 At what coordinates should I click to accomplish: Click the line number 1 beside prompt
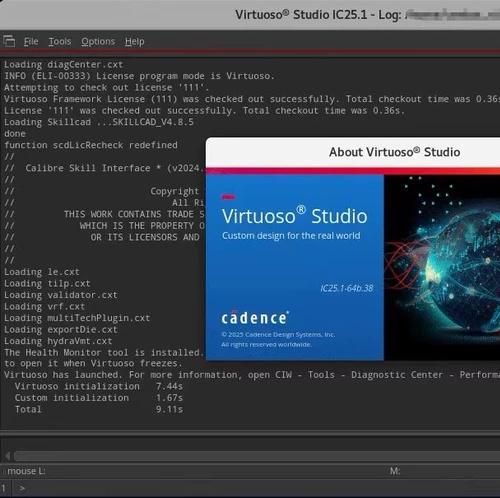pos(4,489)
